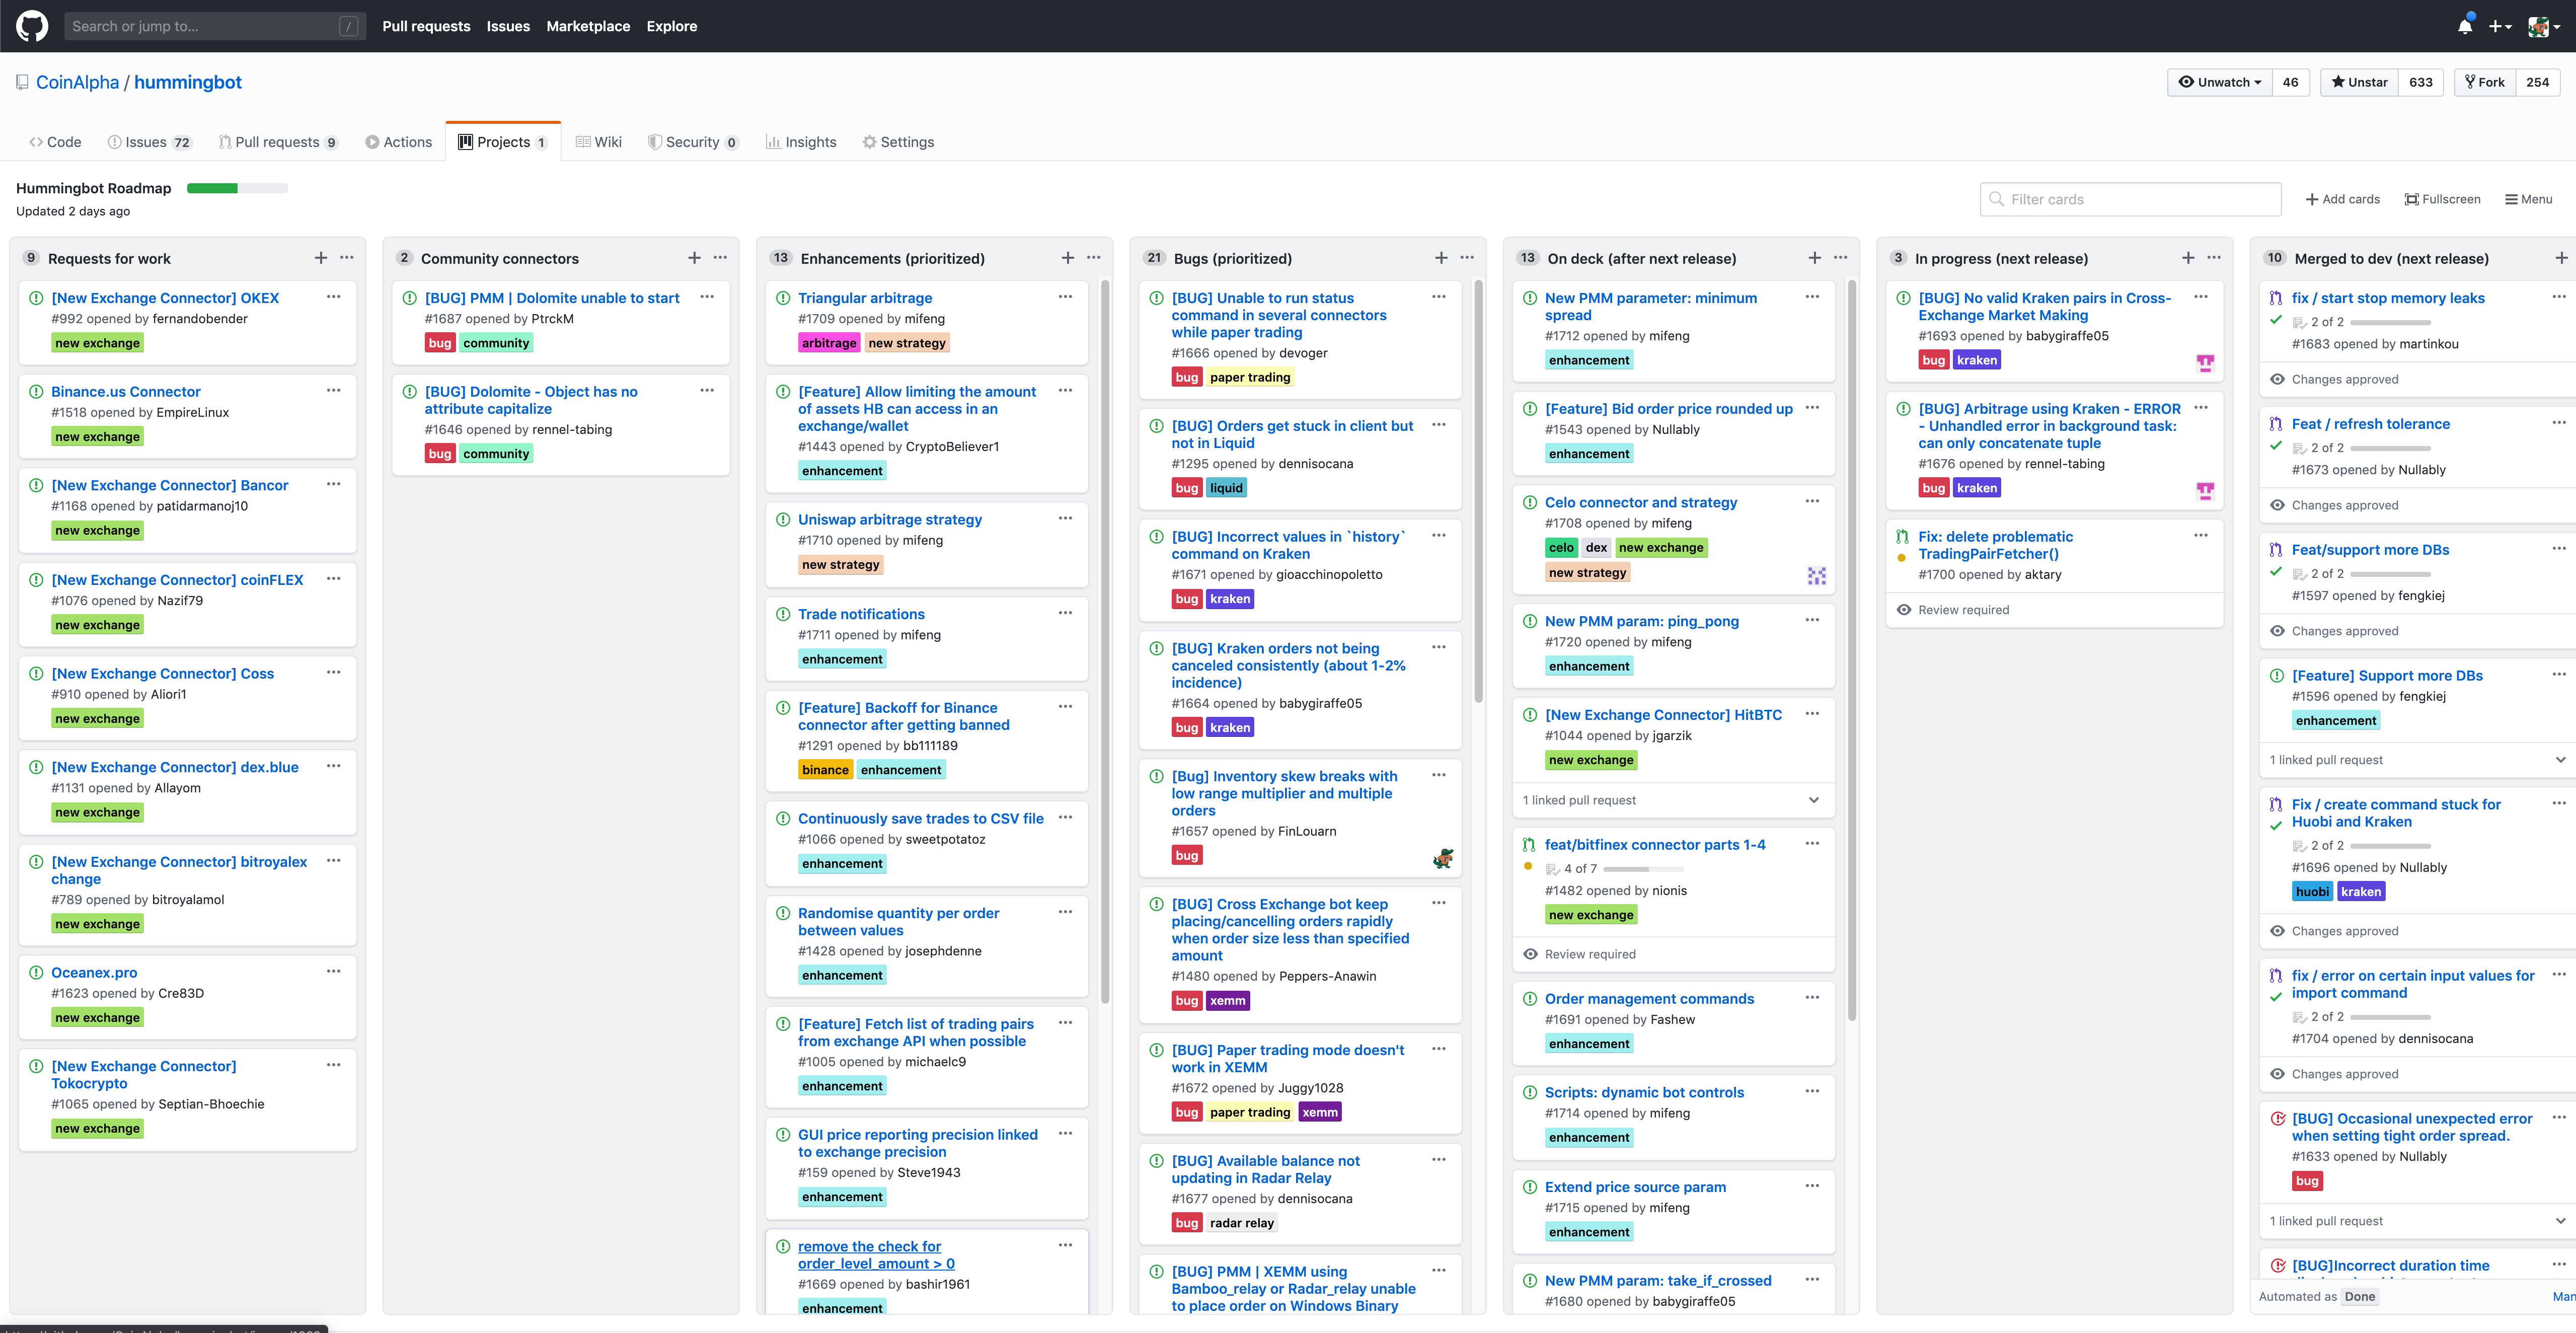The image size is (2576, 1333).
Task: Open card menu for PMM Dolomite unable to start
Action: click(x=707, y=297)
